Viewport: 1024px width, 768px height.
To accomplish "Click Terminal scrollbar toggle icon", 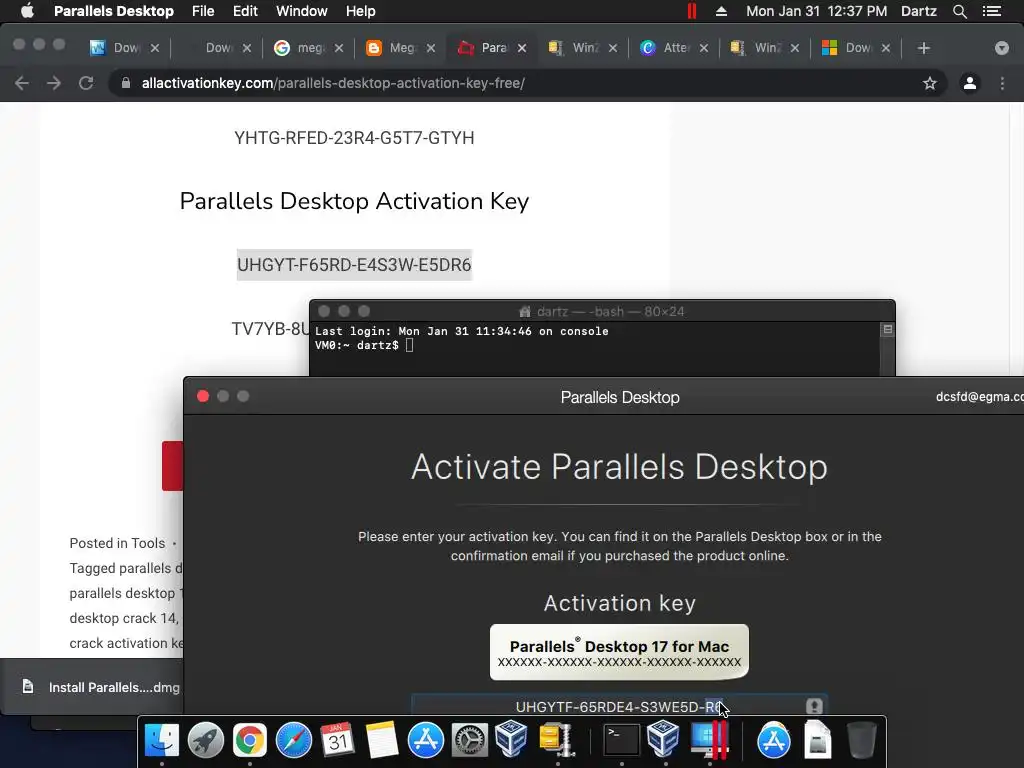I will [x=888, y=330].
